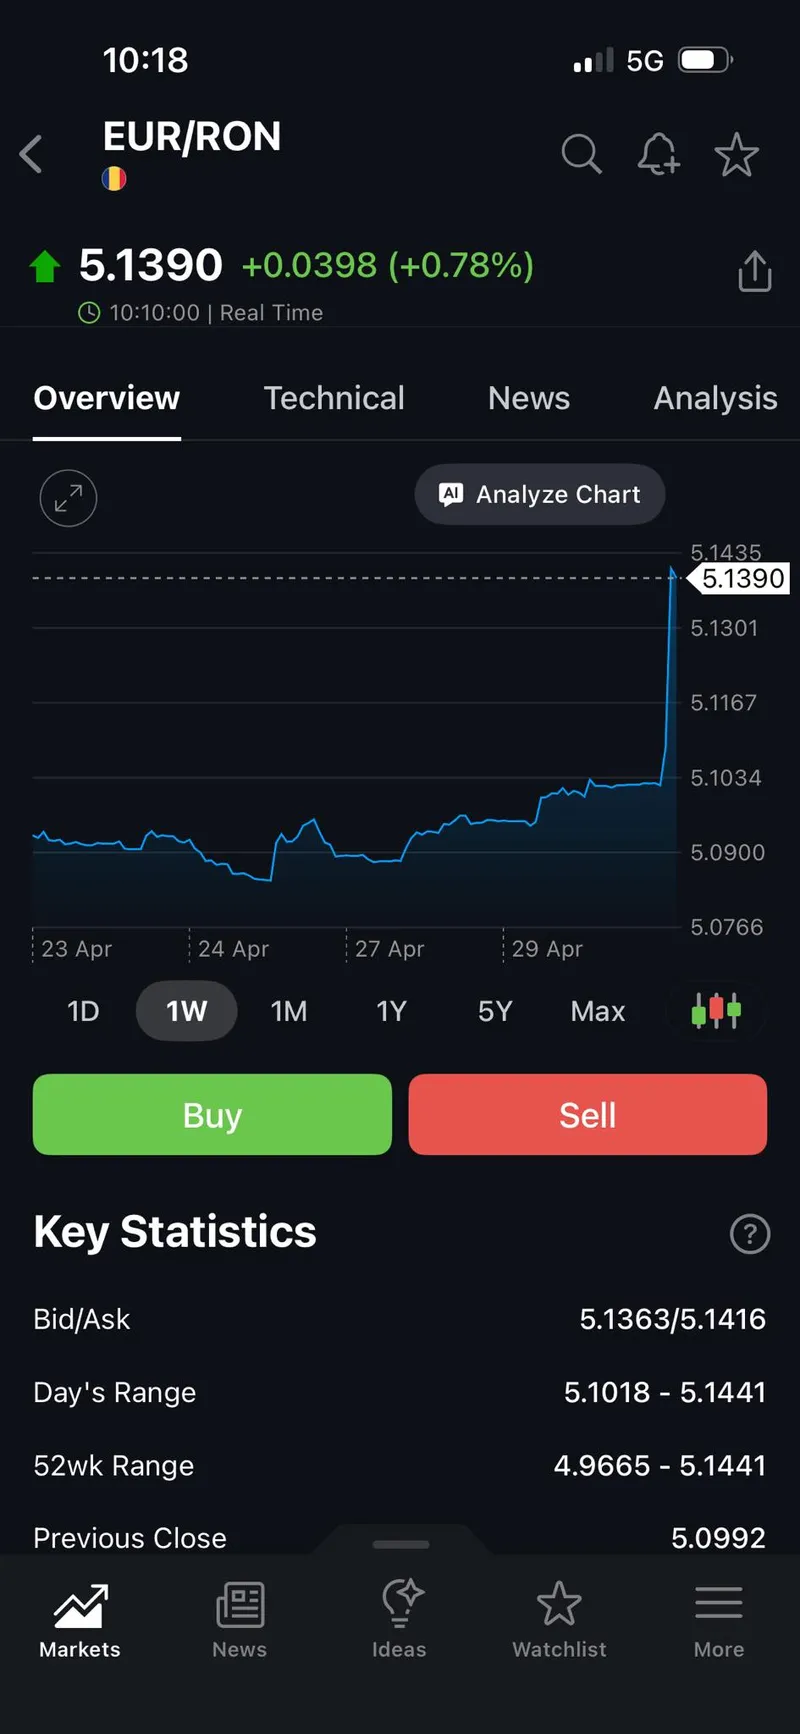The height and width of the screenshot is (1734, 800).
Task: Open the More menu
Action: click(x=719, y=1620)
